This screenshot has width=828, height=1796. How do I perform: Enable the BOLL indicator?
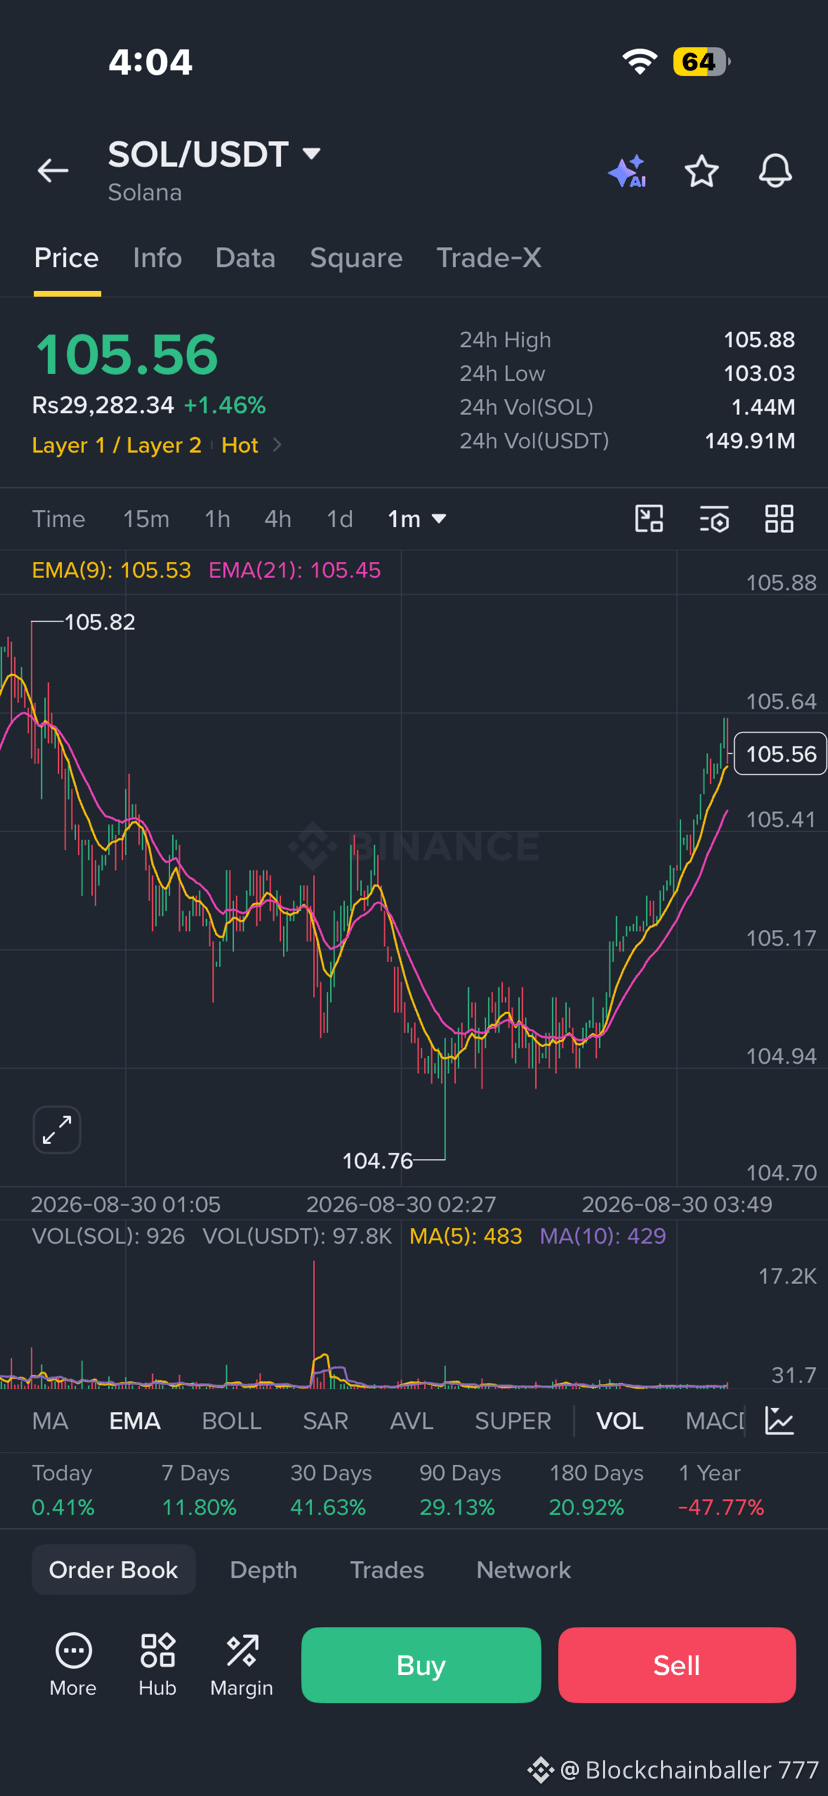pos(231,1421)
